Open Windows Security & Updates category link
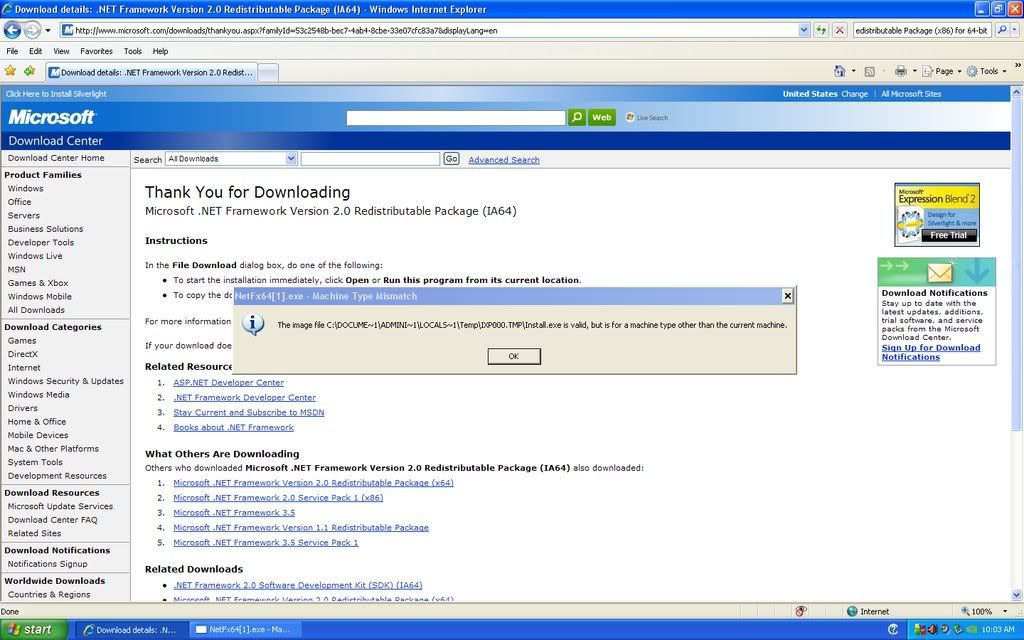The width and height of the screenshot is (1024, 640). click(x=65, y=381)
